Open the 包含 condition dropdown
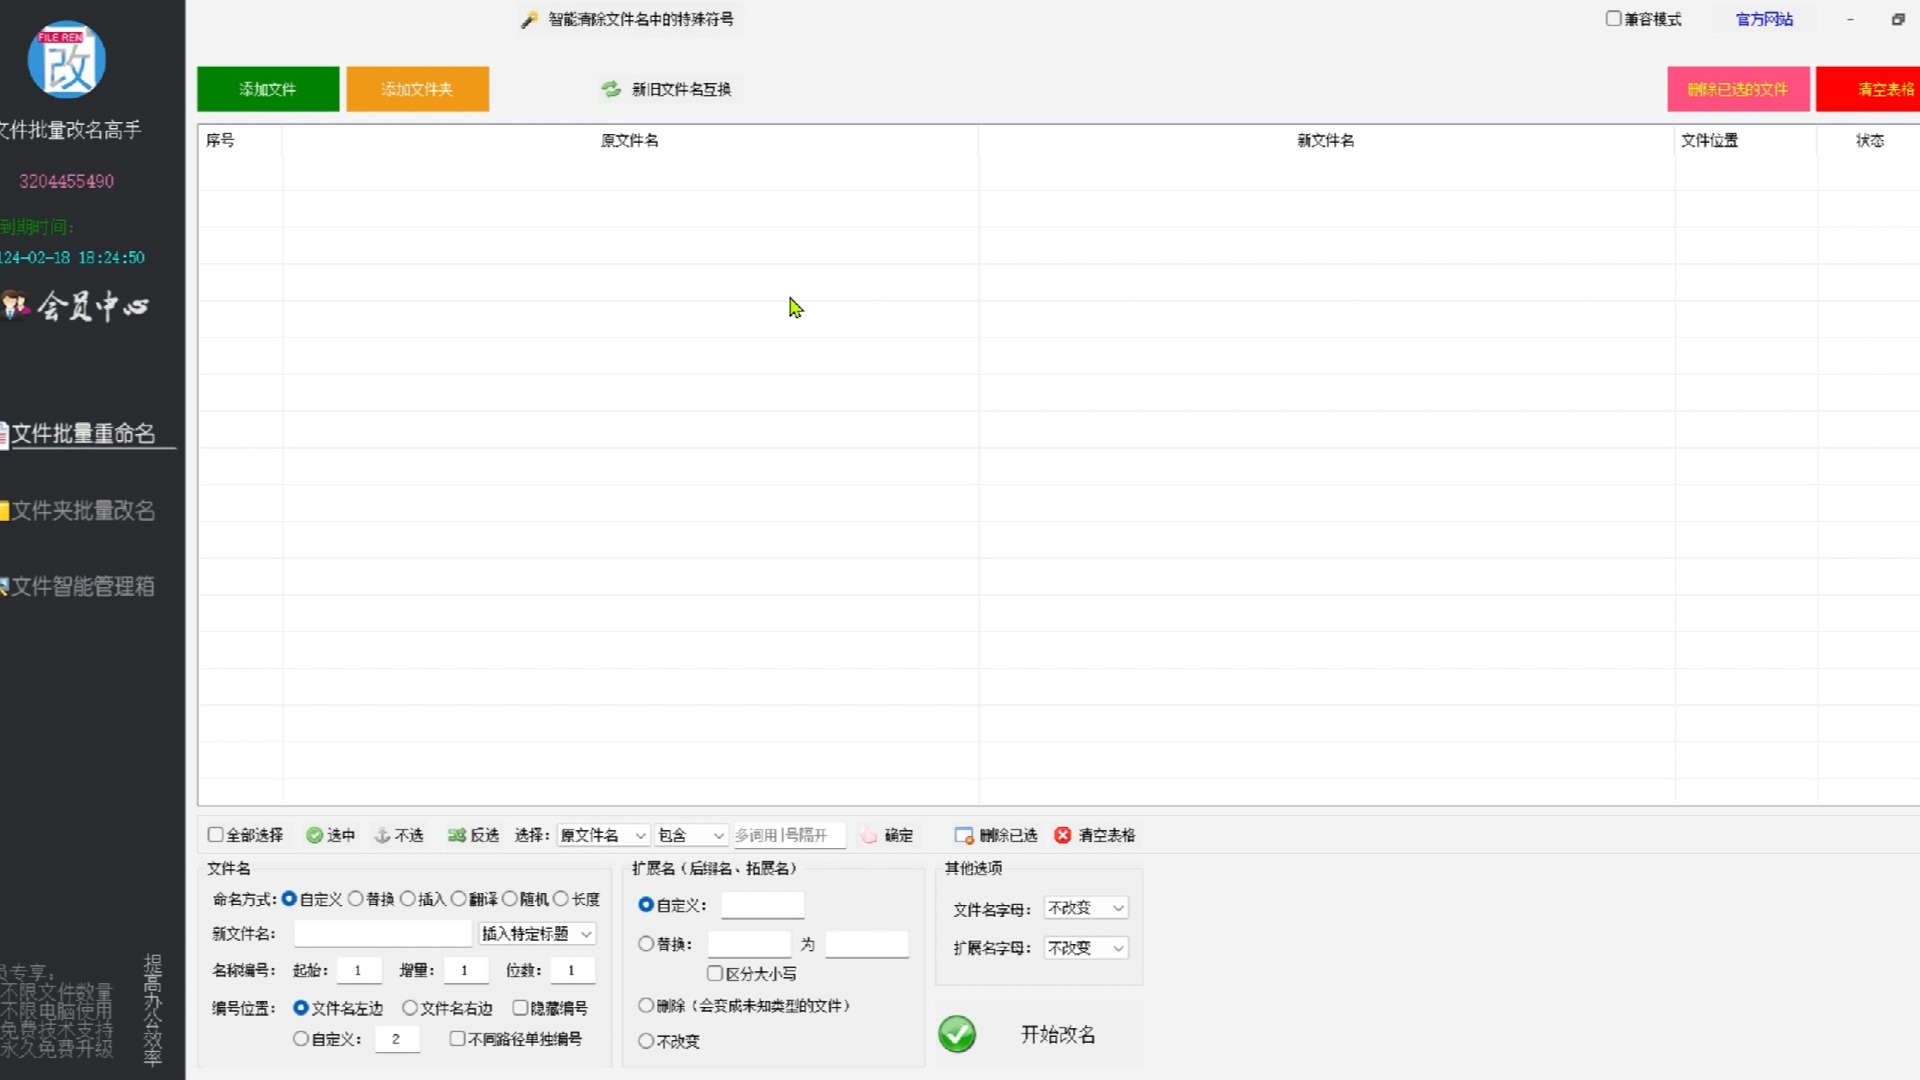This screenshot has width=1920, height=1080. (691, 835)
